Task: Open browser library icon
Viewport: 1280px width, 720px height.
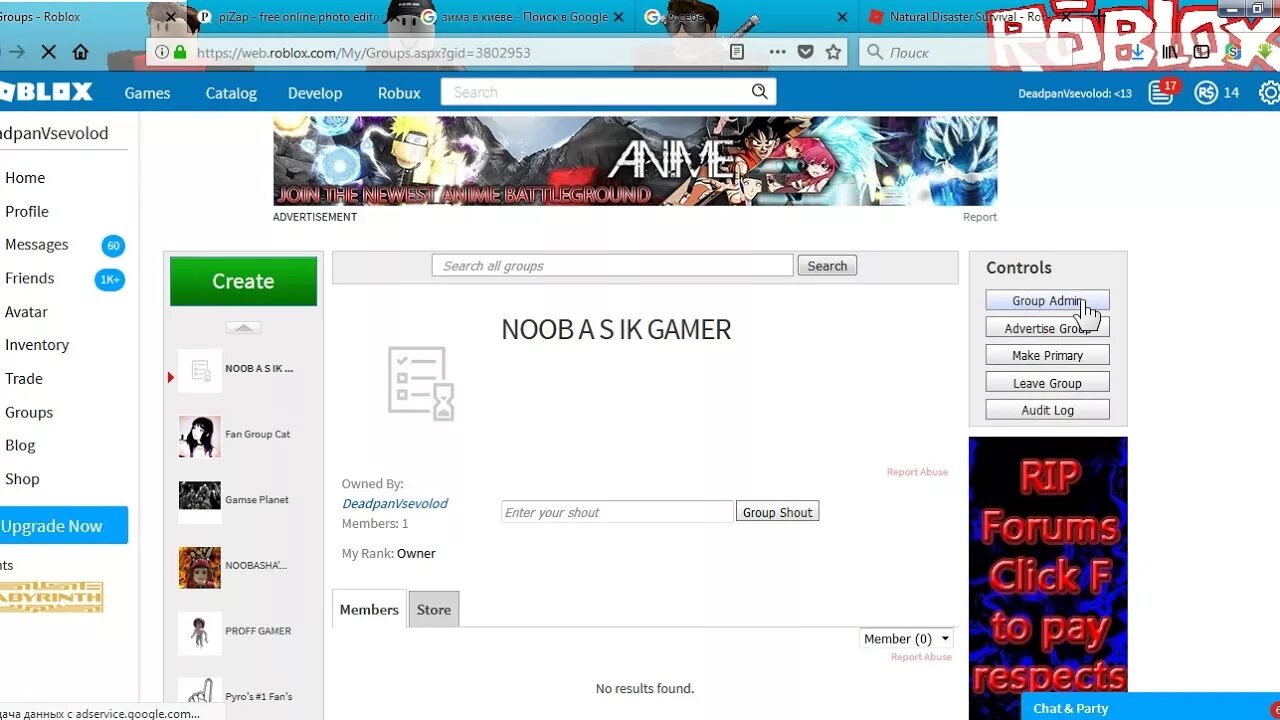Action: tap(1169, 52)
